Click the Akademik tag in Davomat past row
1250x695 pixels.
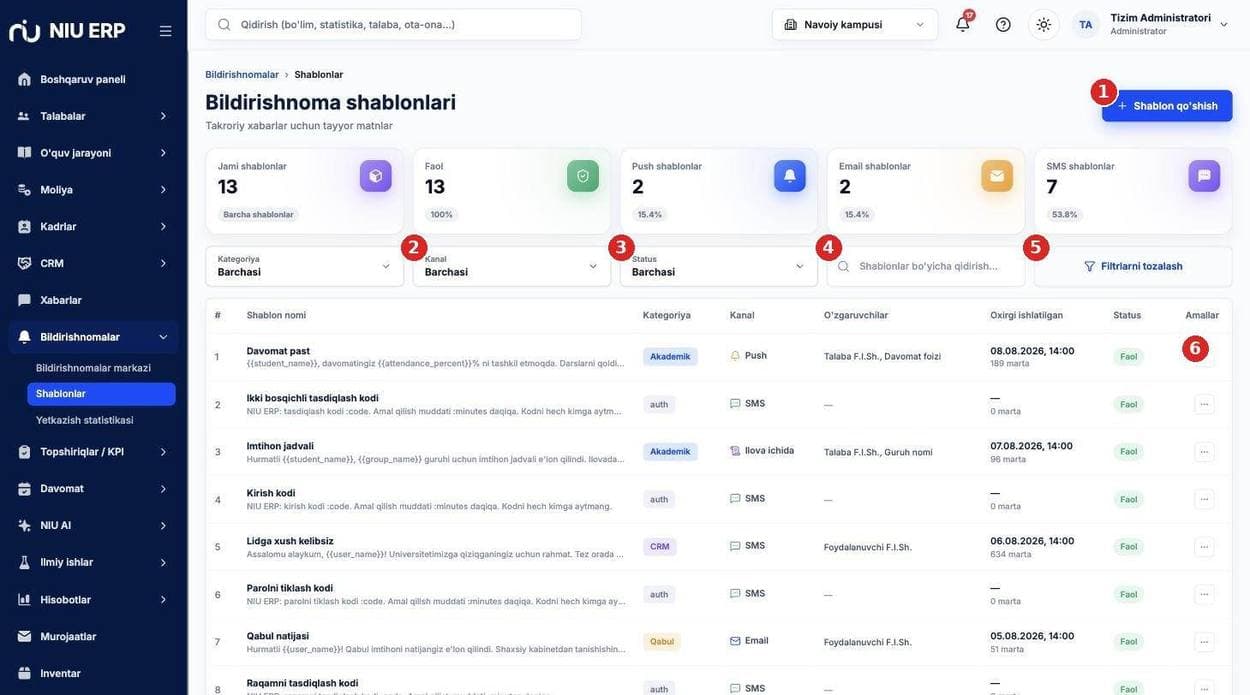(x=670, y=356)
